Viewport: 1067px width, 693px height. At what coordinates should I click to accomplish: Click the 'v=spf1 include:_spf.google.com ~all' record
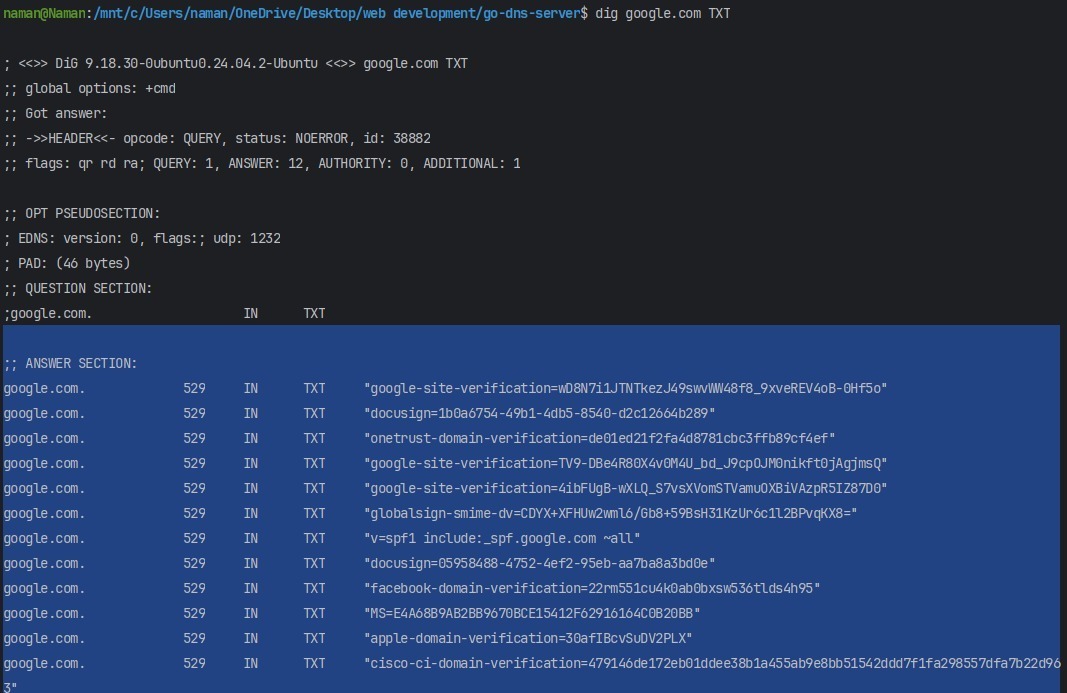(x=502, y=538)
